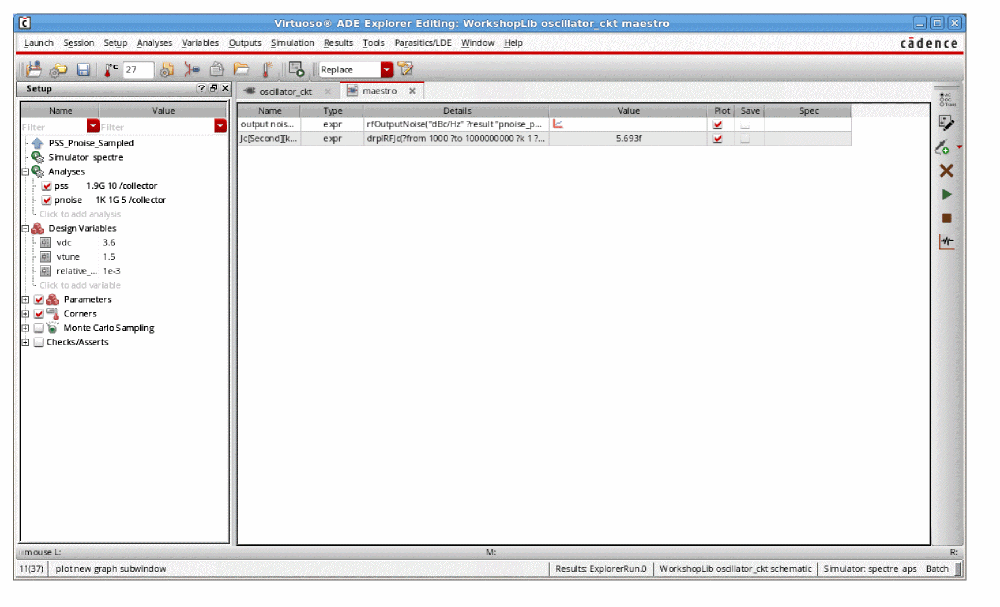
Task: Select the Simulator spectre tree row
Action: [x=85, y=157]
